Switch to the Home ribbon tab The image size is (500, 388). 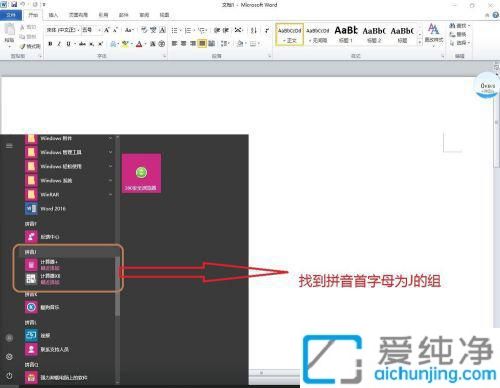(33, 15)
